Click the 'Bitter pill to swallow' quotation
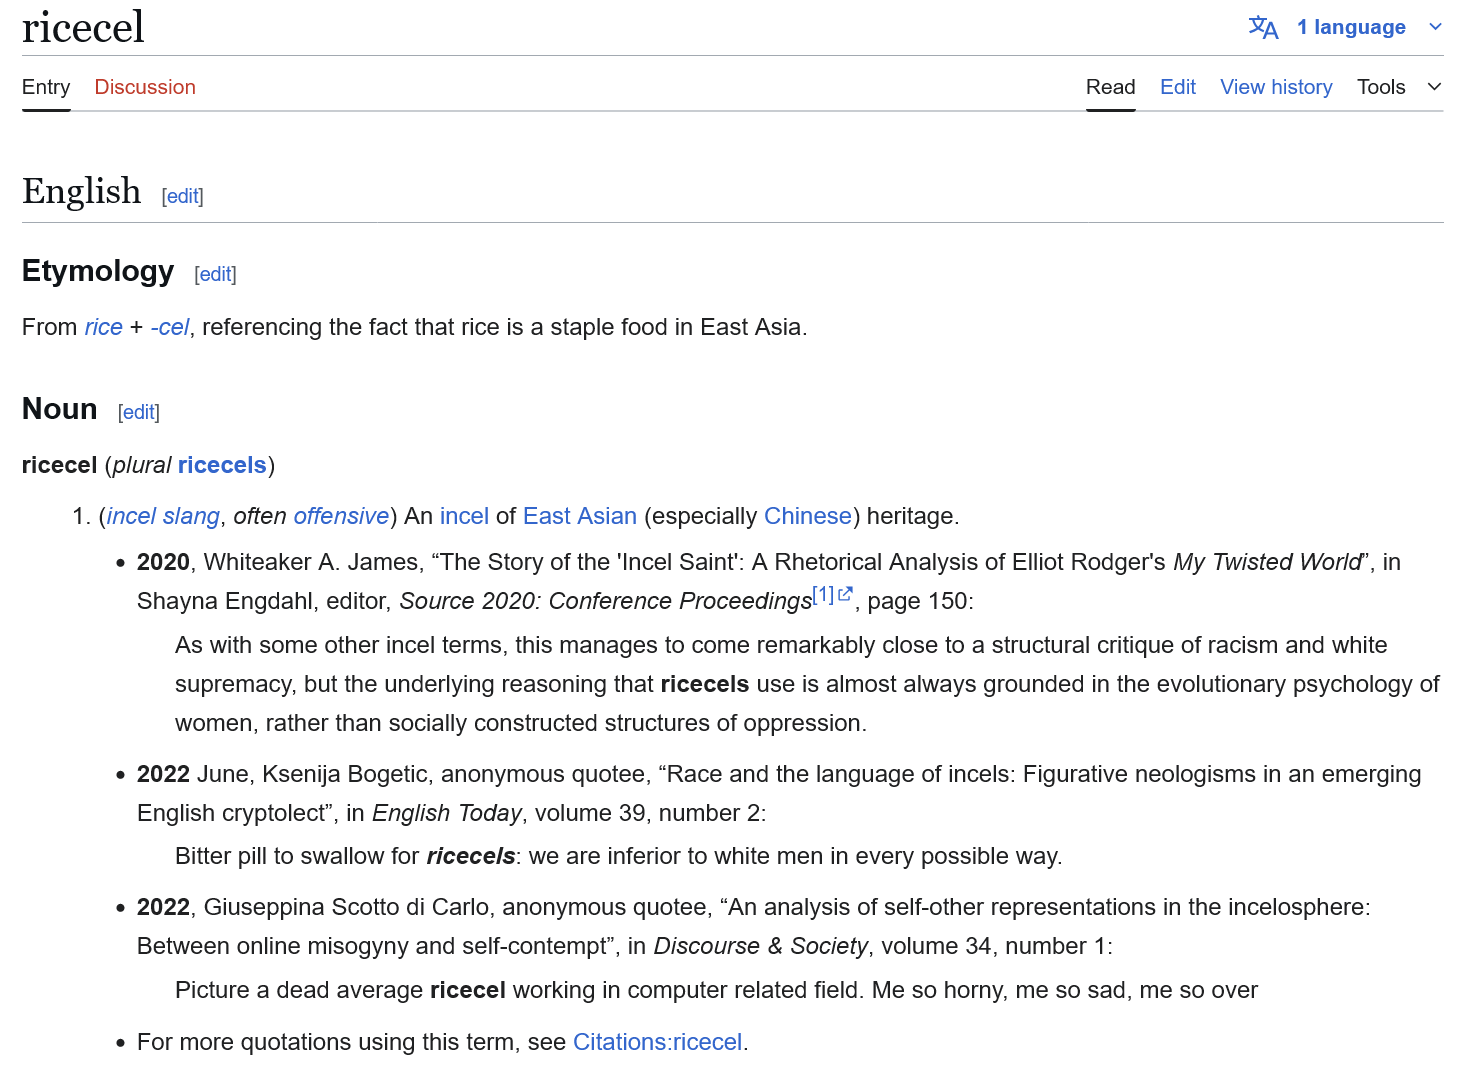Image resolution: width=1470 pixels, height=1074 pixels. [618, 856]
